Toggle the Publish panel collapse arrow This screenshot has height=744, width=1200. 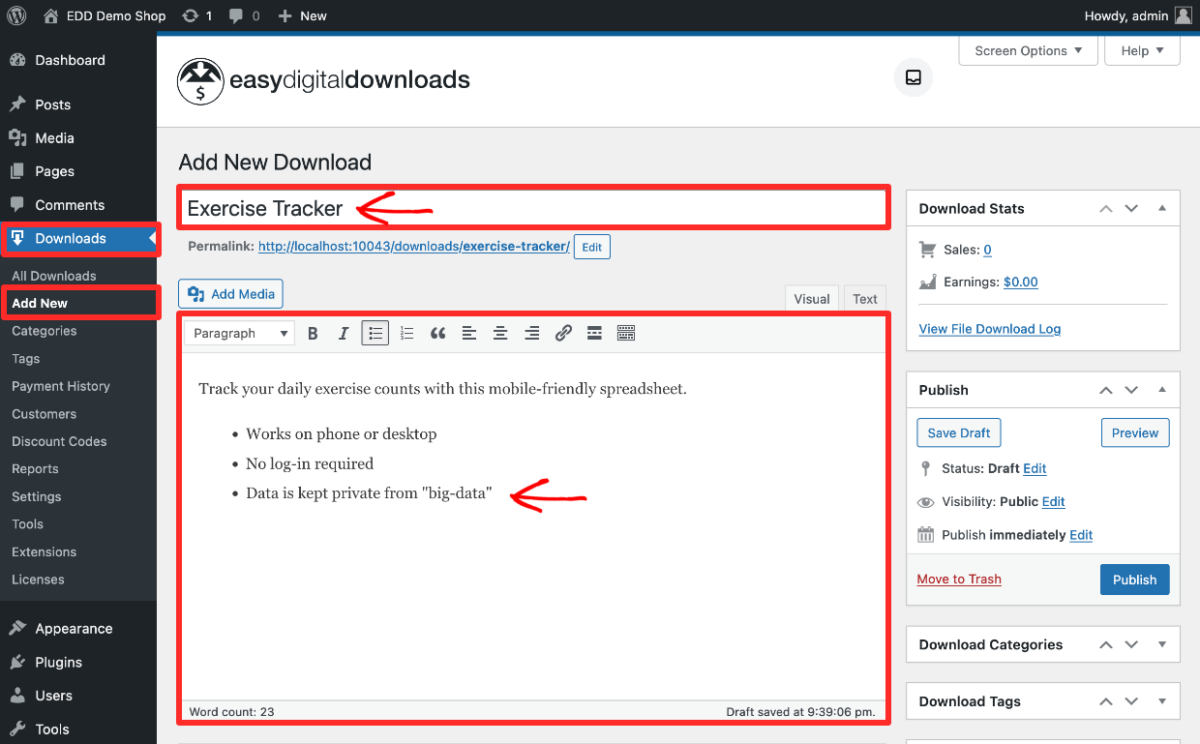1162,390
